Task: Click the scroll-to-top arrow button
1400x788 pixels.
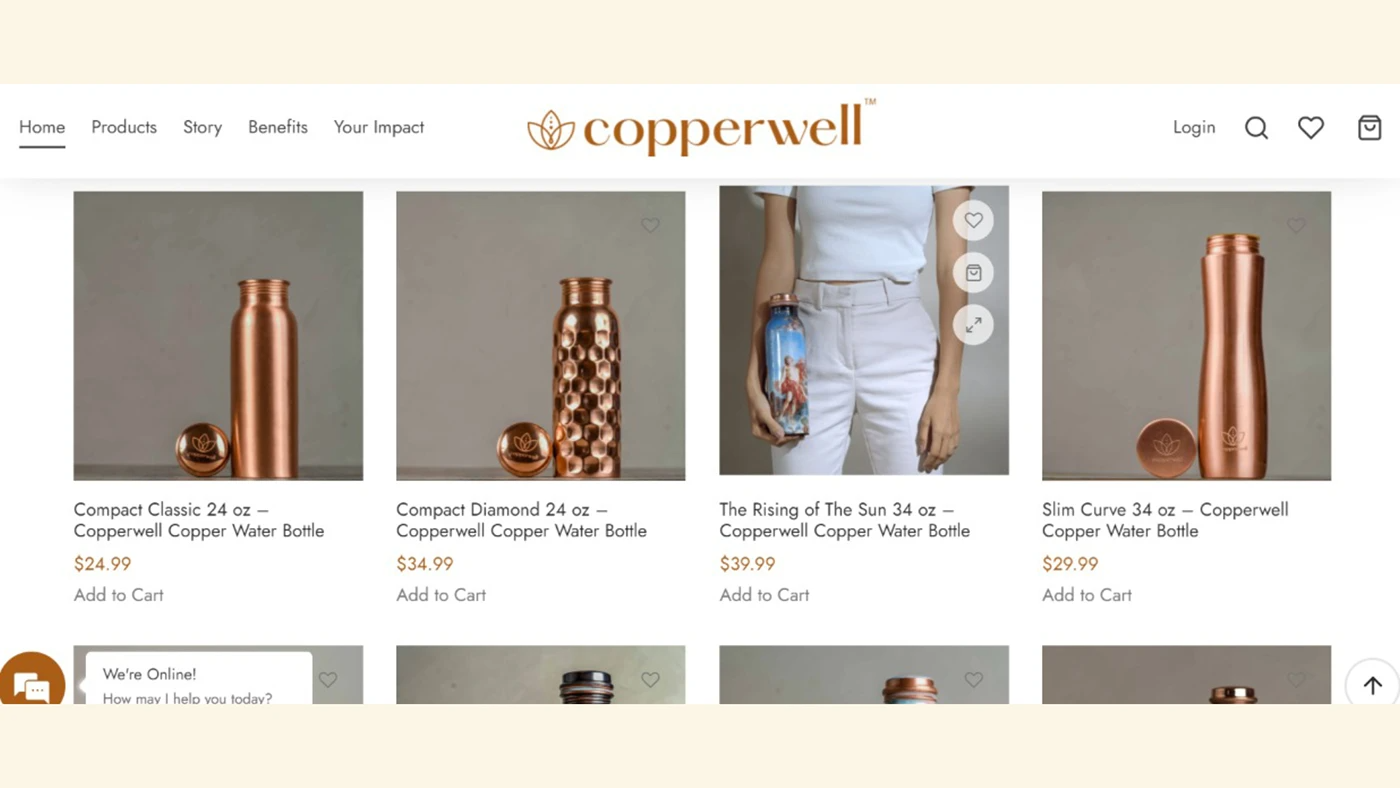Action: (x=1372, y=684)
